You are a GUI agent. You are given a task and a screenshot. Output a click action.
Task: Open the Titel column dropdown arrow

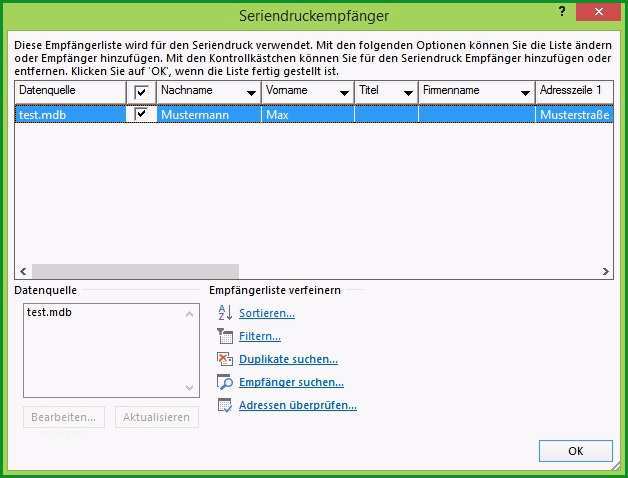408,93
